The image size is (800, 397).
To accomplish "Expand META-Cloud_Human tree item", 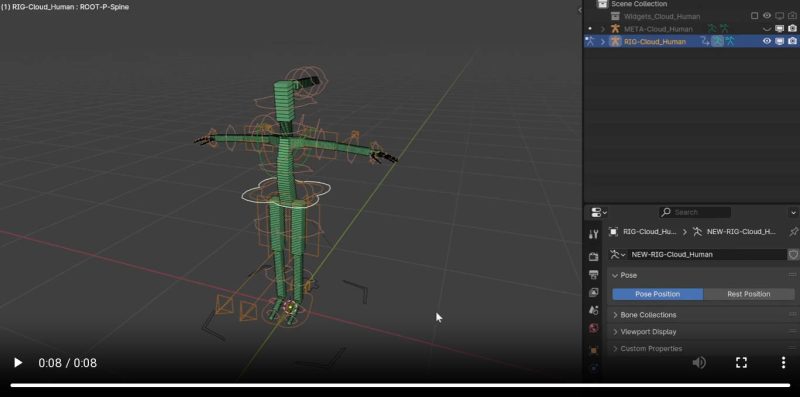I will pos(603,29).
